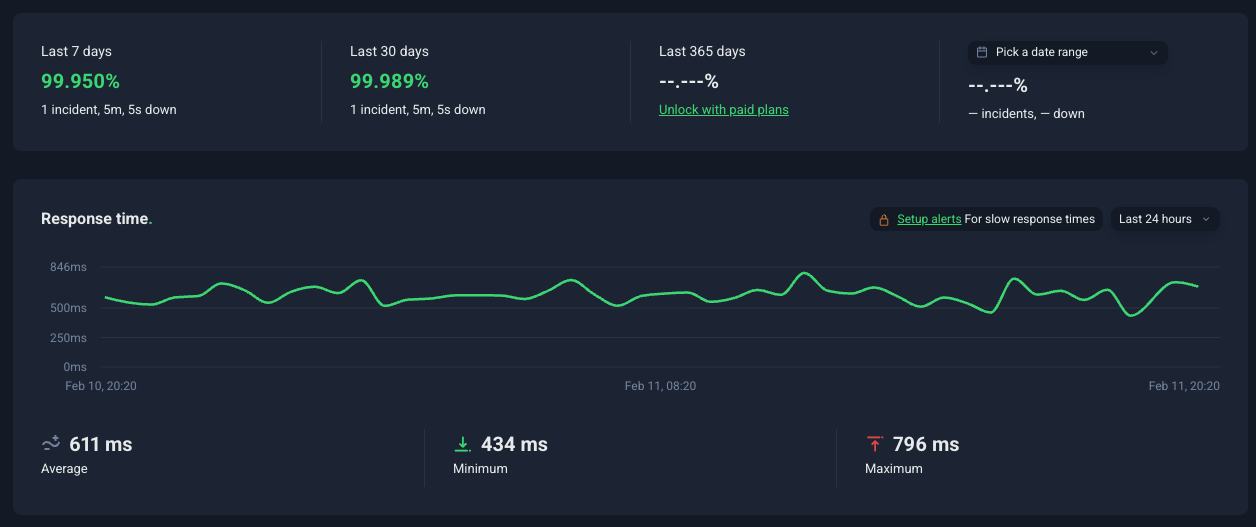The width and height of the screenshot is (1256, 527).
Task: Open the Unlock with paid plans link
Action: tap(723, 110)
